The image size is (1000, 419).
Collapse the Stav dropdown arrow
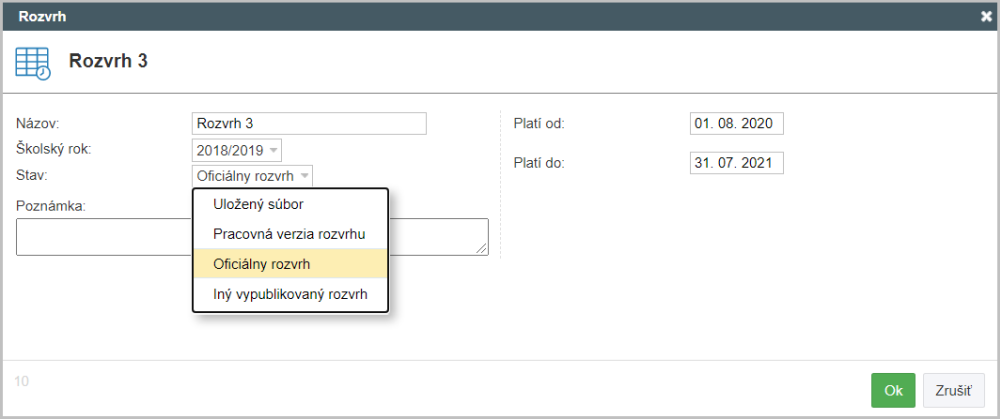[x=305, y=176]
